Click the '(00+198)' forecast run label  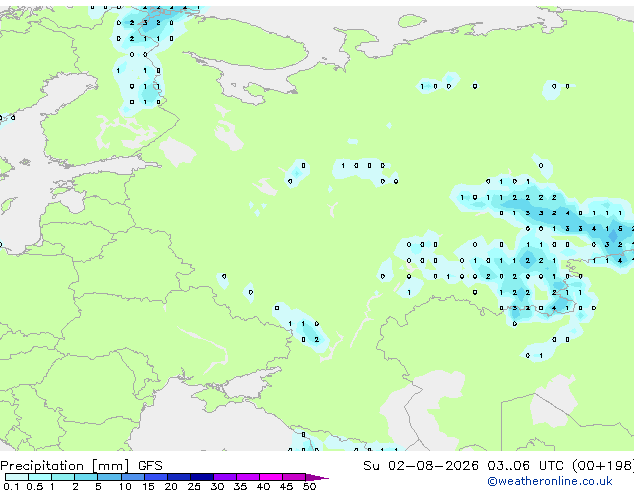pos(603,466)
